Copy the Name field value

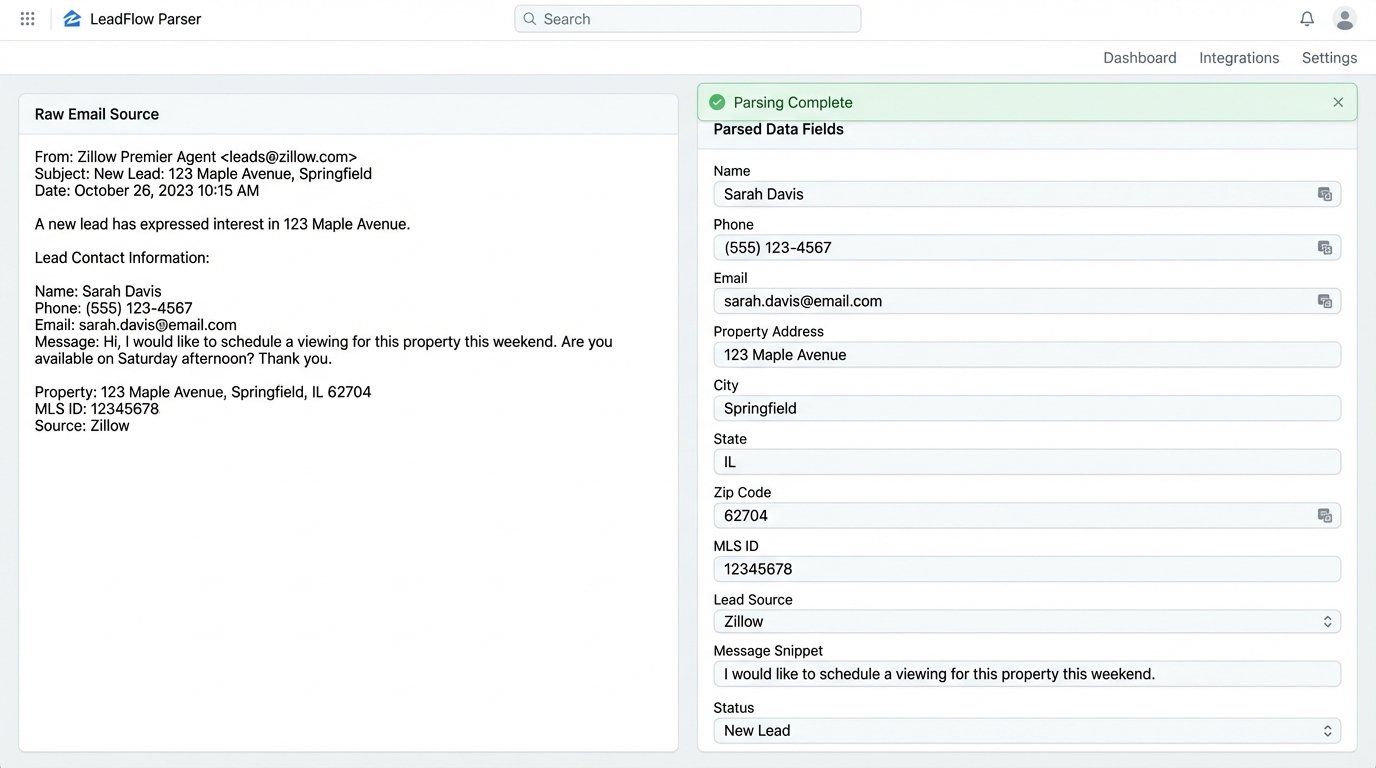(x=1324, y=193)
